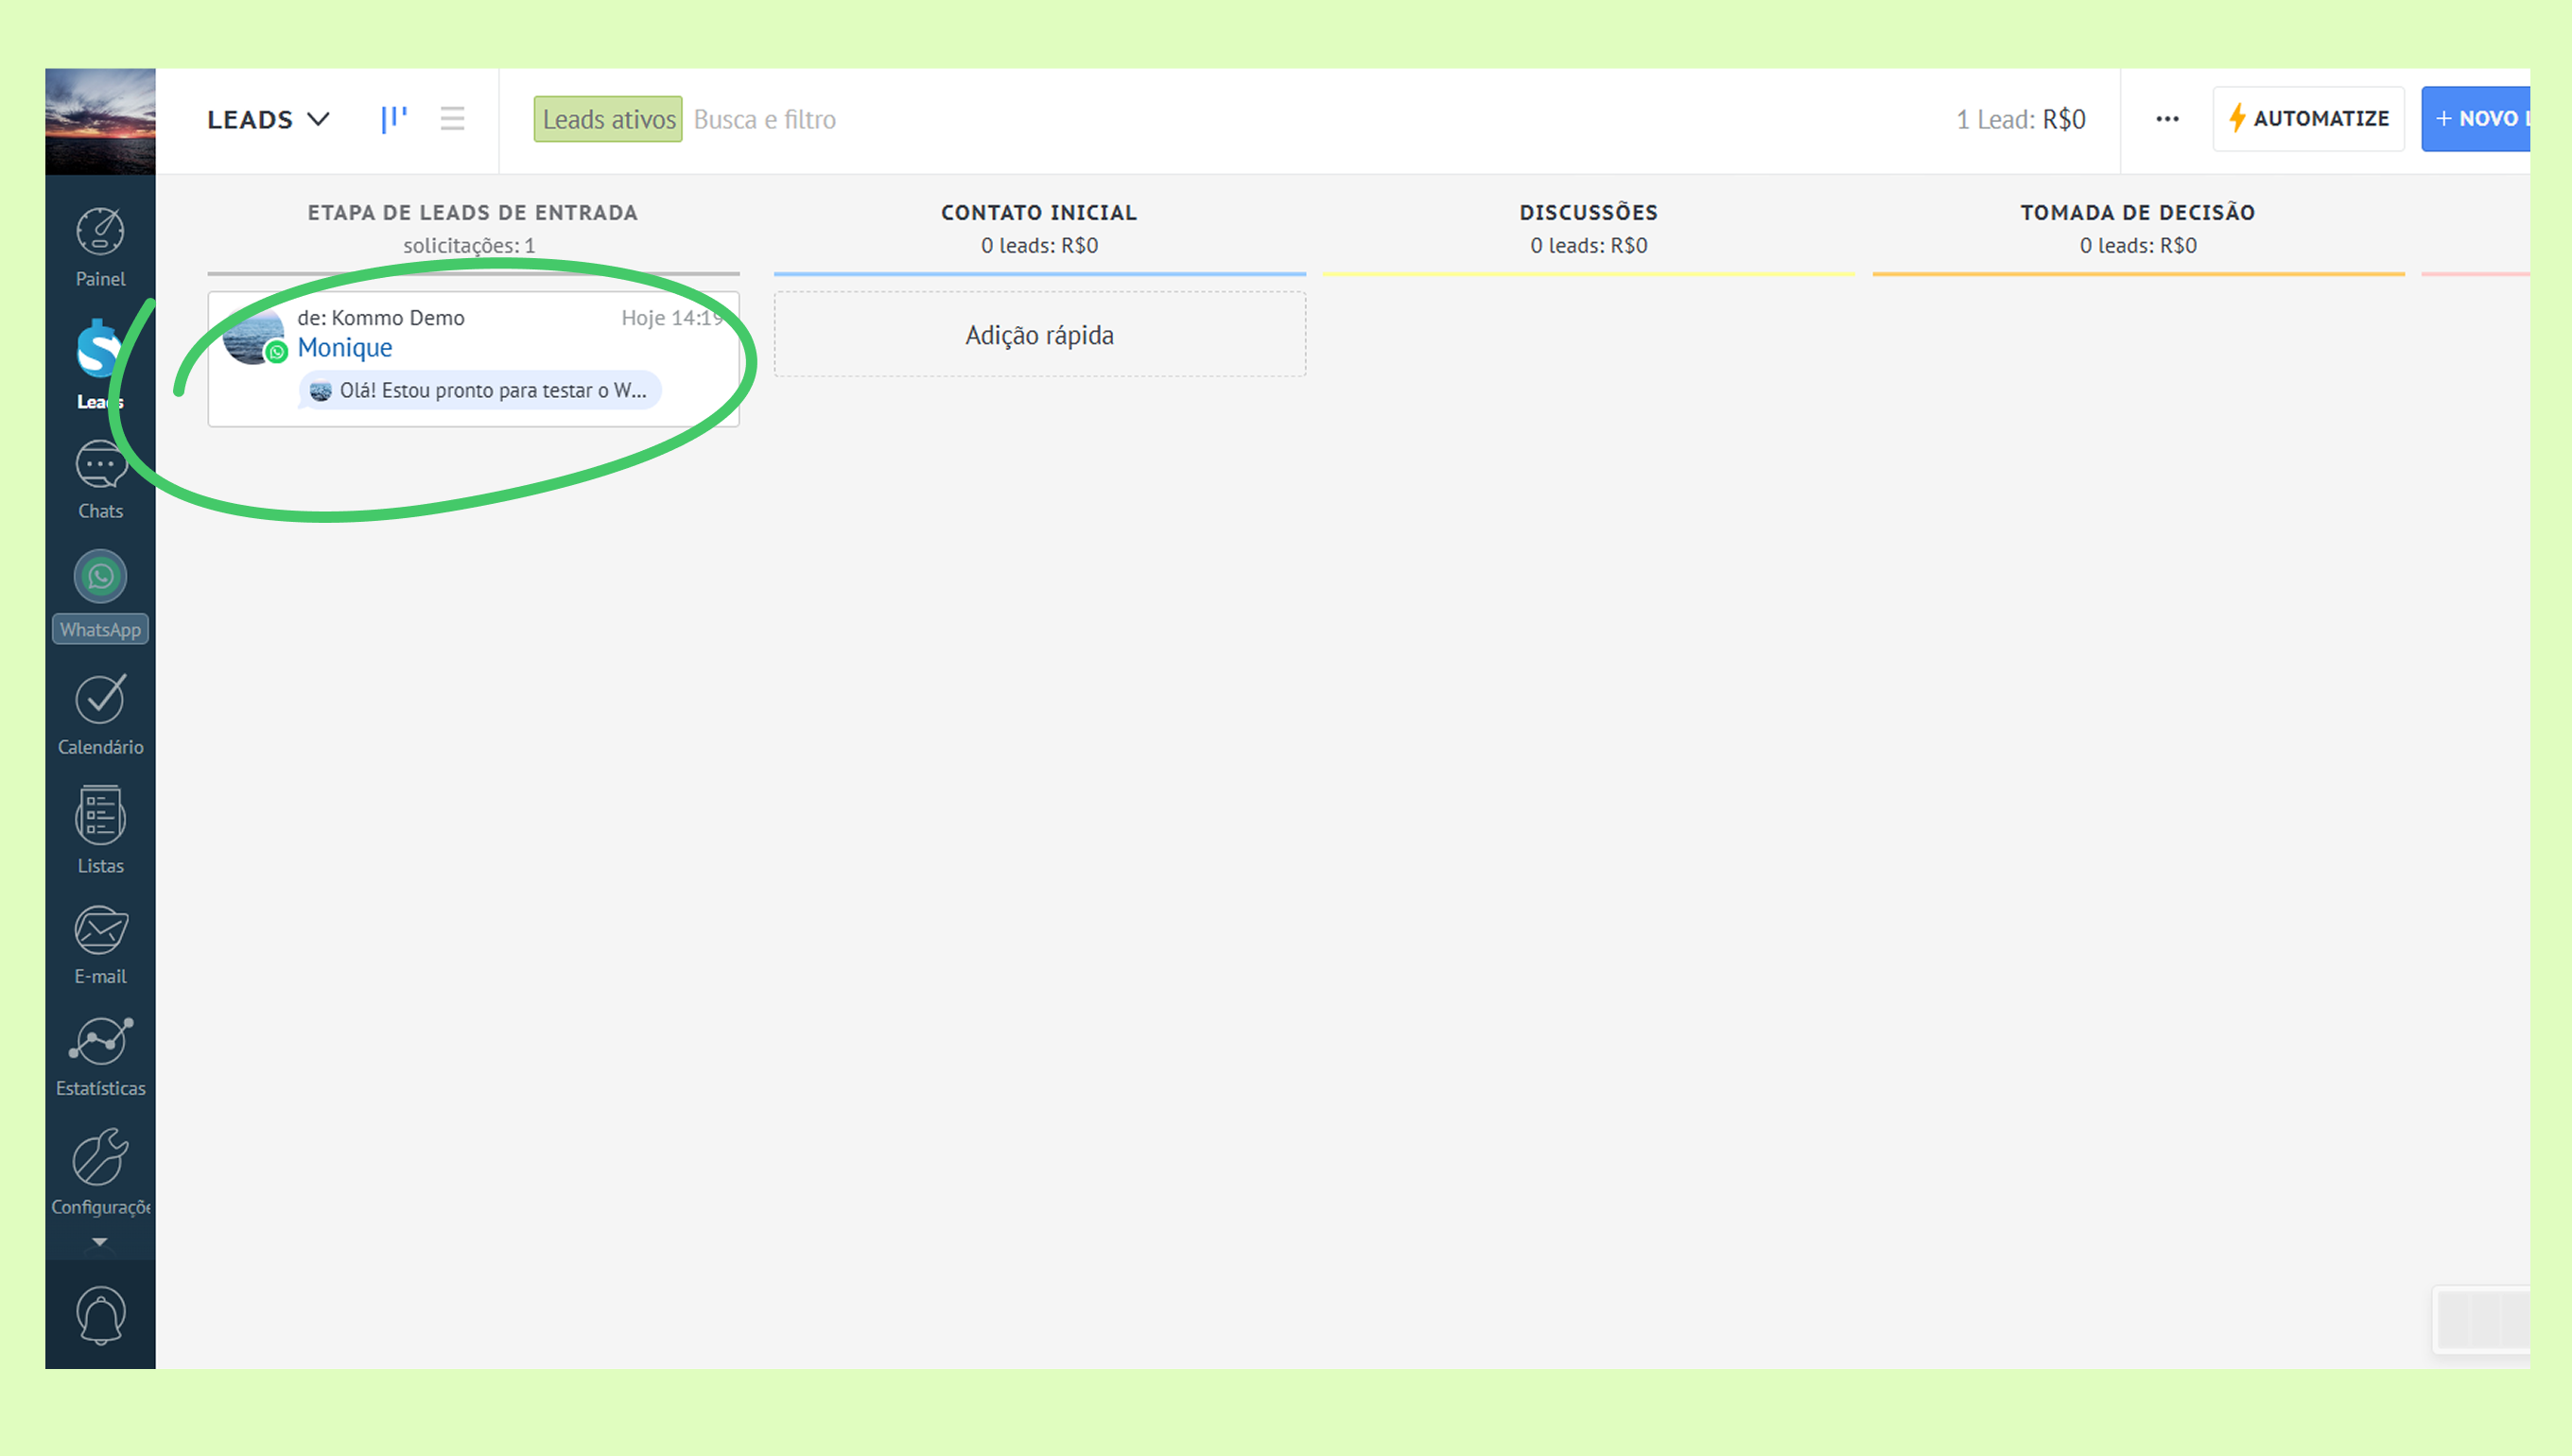Click the 'solicitações: 1' count text

pos(468,245)
